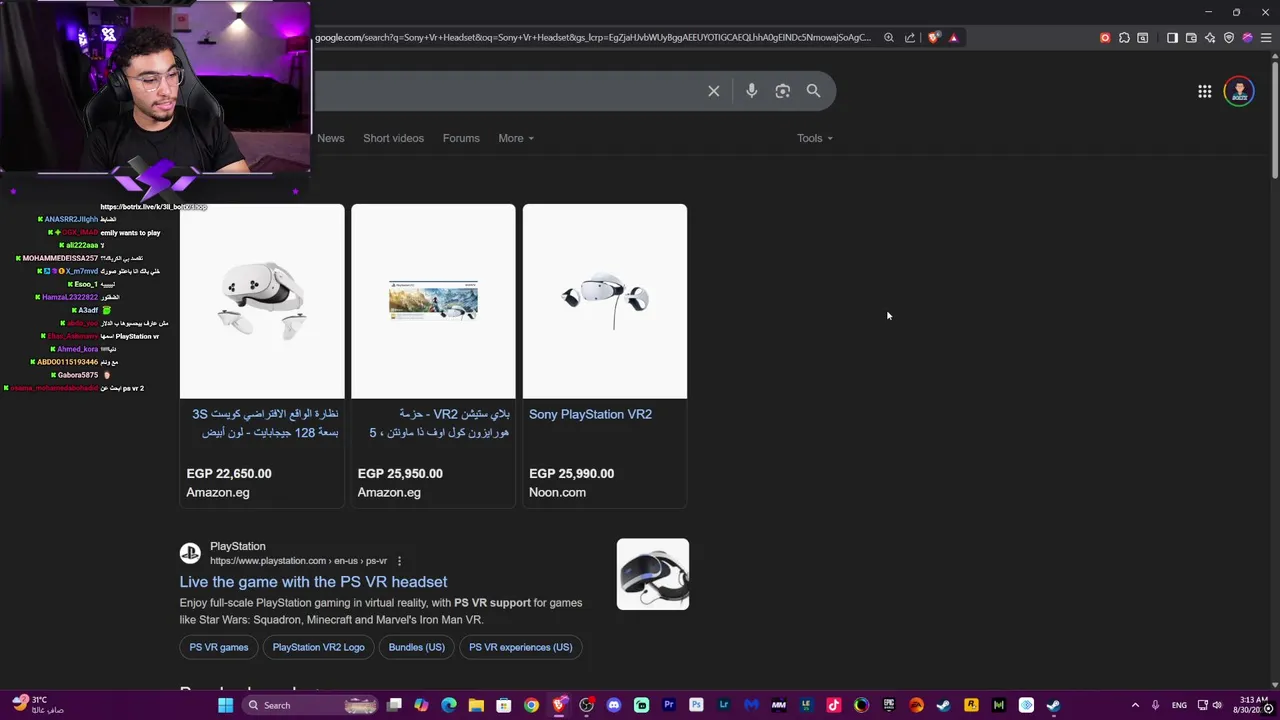Open Google Chrome from the taskbar
Screen dimensions: 1280x720
(531, 705)
